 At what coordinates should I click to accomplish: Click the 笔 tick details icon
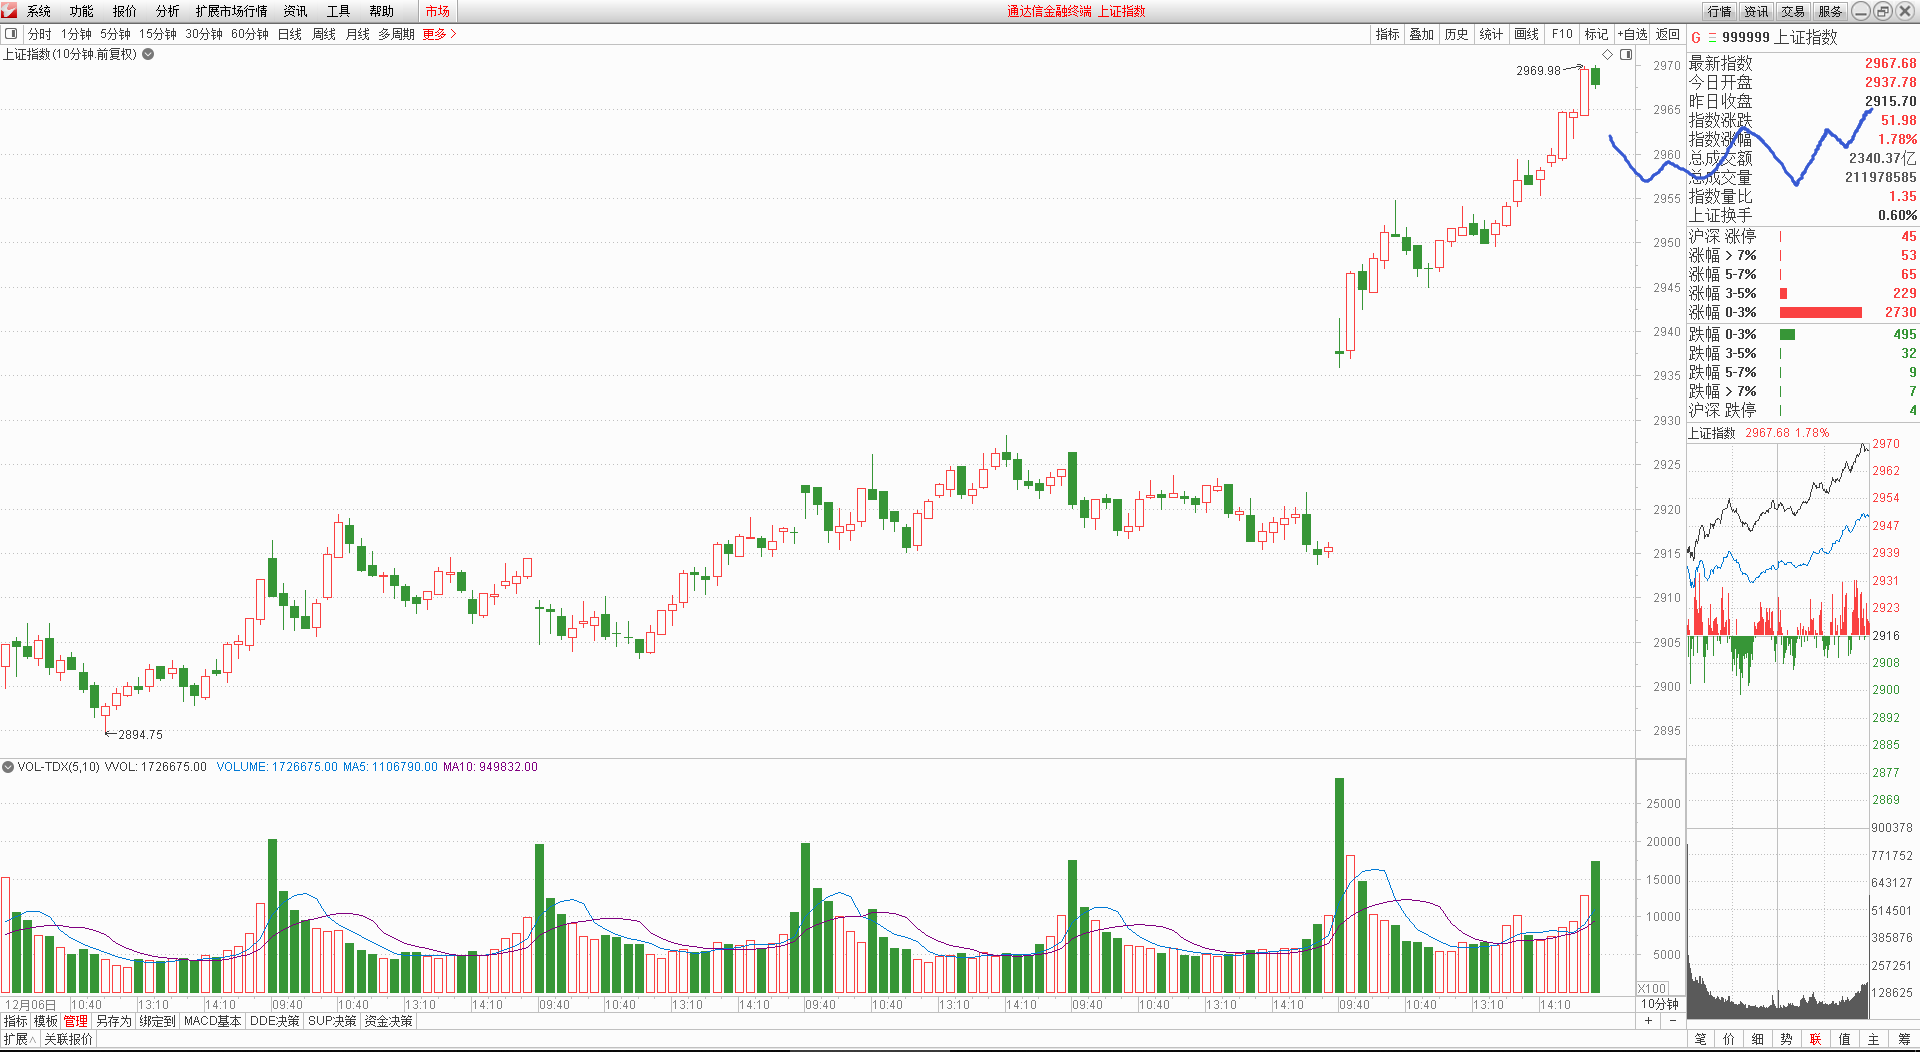point(1700,1040)
